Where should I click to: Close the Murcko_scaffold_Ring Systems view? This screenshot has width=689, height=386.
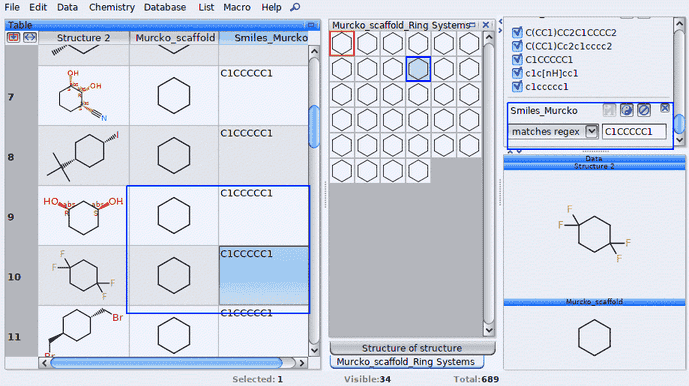click(486, 25)
